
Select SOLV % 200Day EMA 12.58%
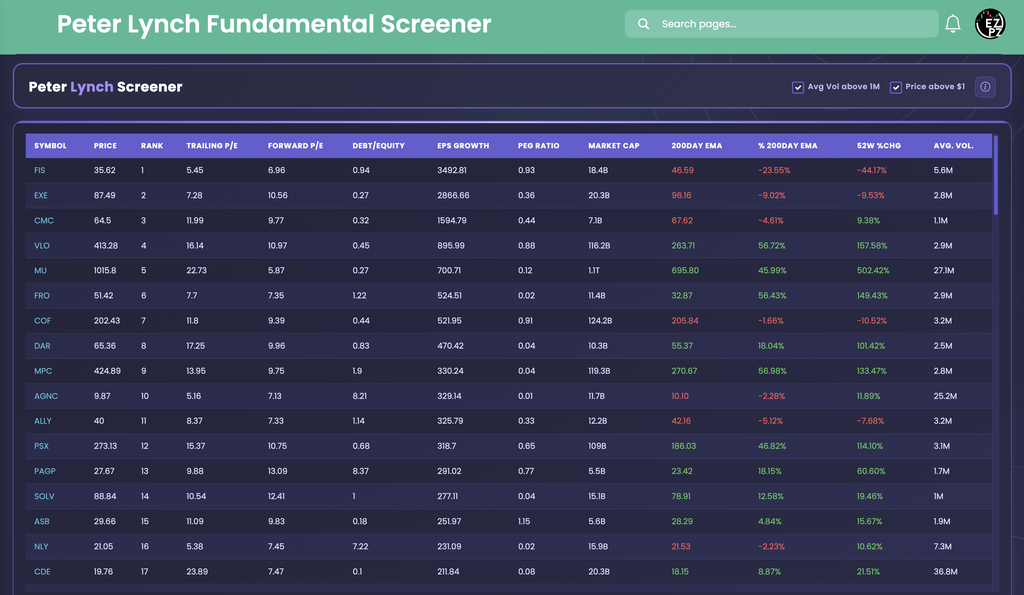771,496
